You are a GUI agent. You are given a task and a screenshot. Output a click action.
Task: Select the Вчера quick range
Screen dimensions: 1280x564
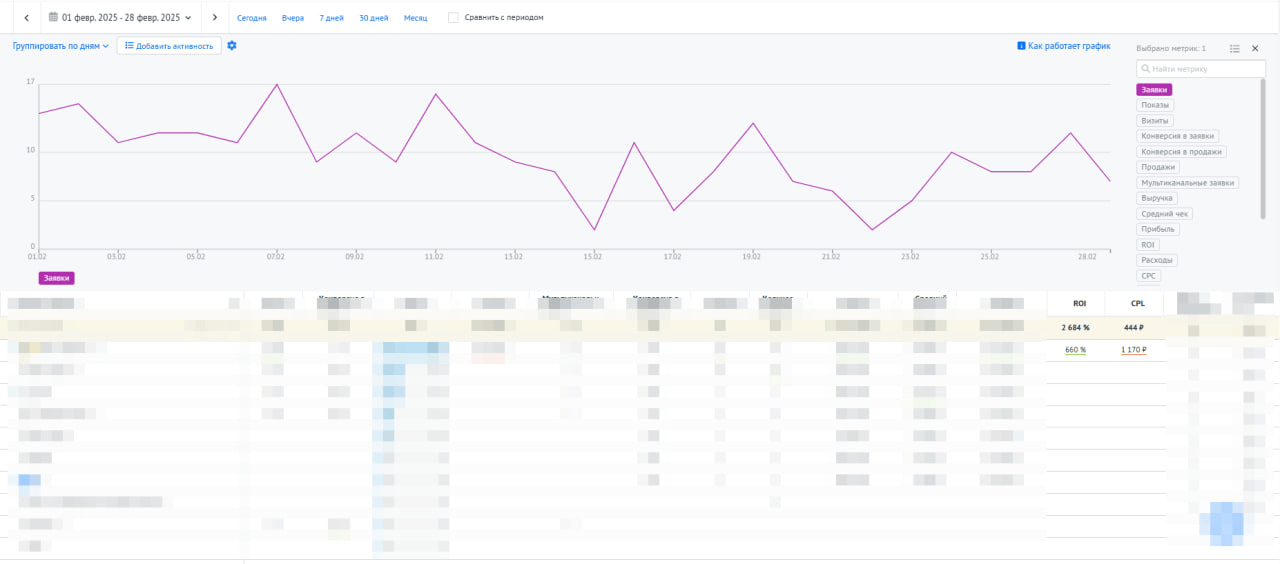[x=293, y=18]
